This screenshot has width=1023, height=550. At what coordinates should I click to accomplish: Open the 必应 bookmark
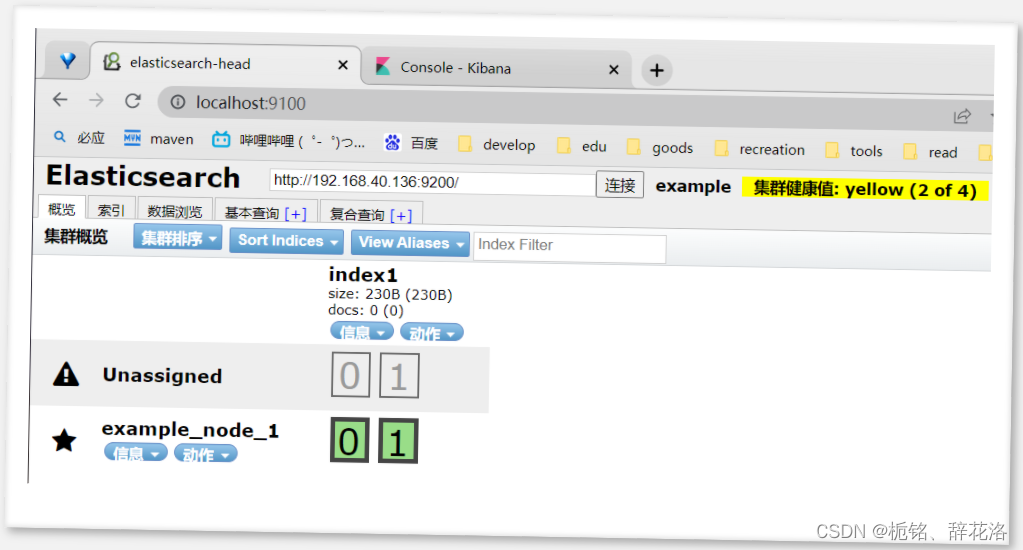coord(79,137)
